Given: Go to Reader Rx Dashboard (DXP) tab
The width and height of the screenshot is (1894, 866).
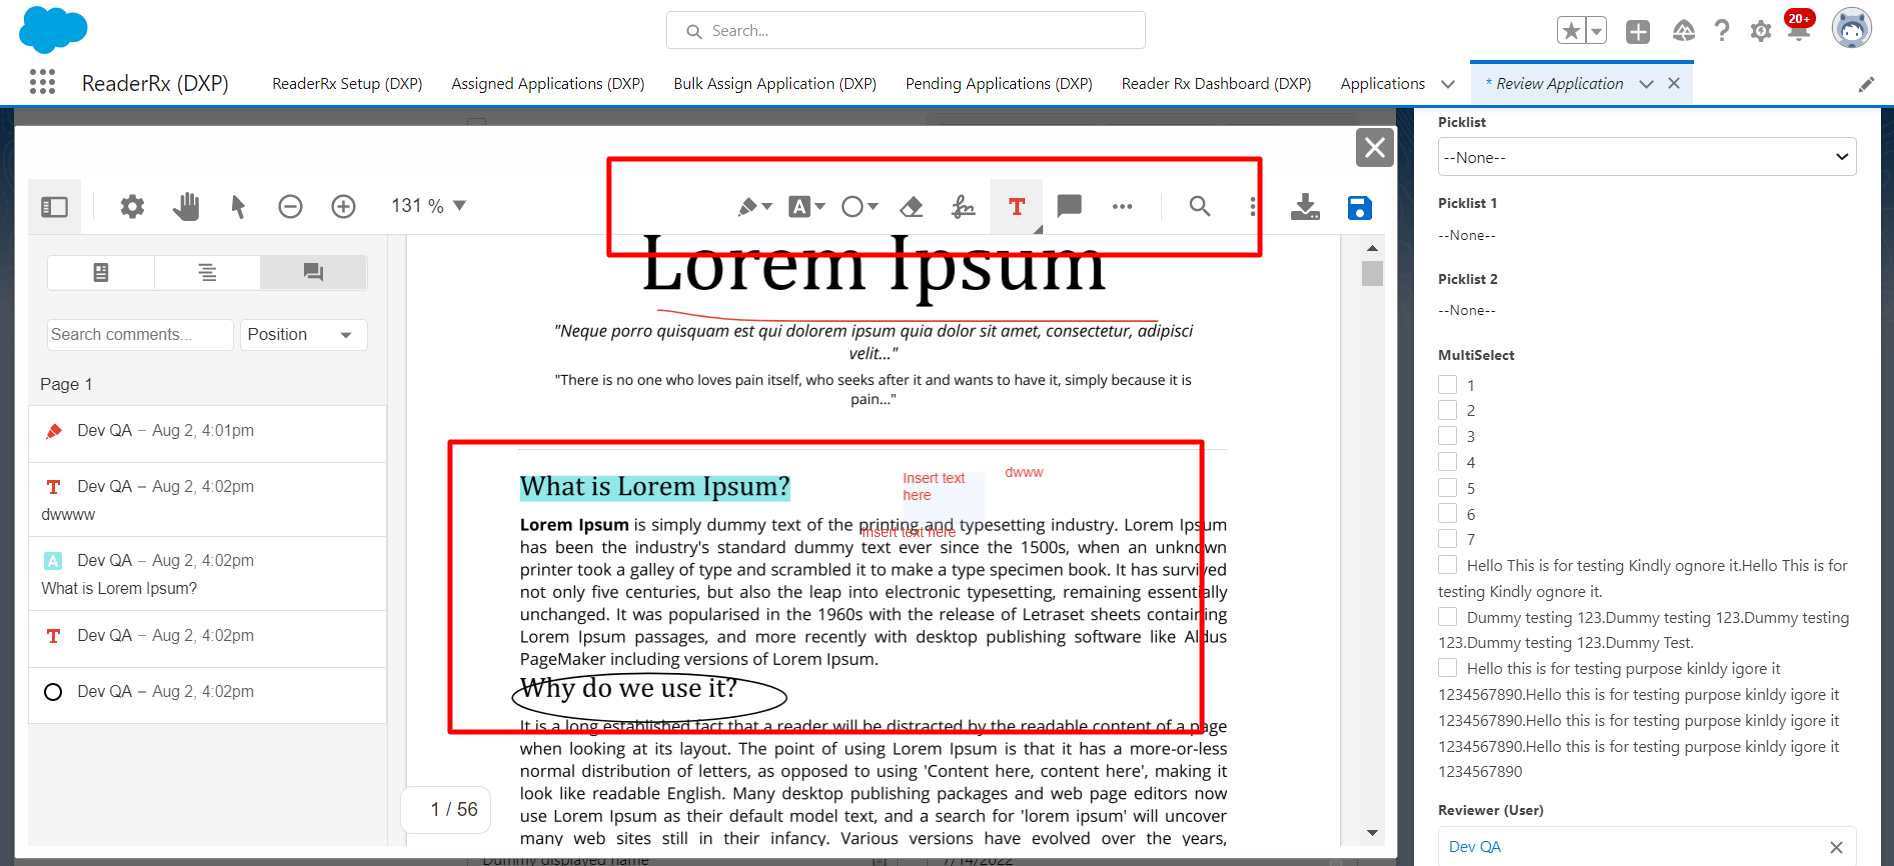Looking at the screenshot, I should click(x=1216, y=84).
